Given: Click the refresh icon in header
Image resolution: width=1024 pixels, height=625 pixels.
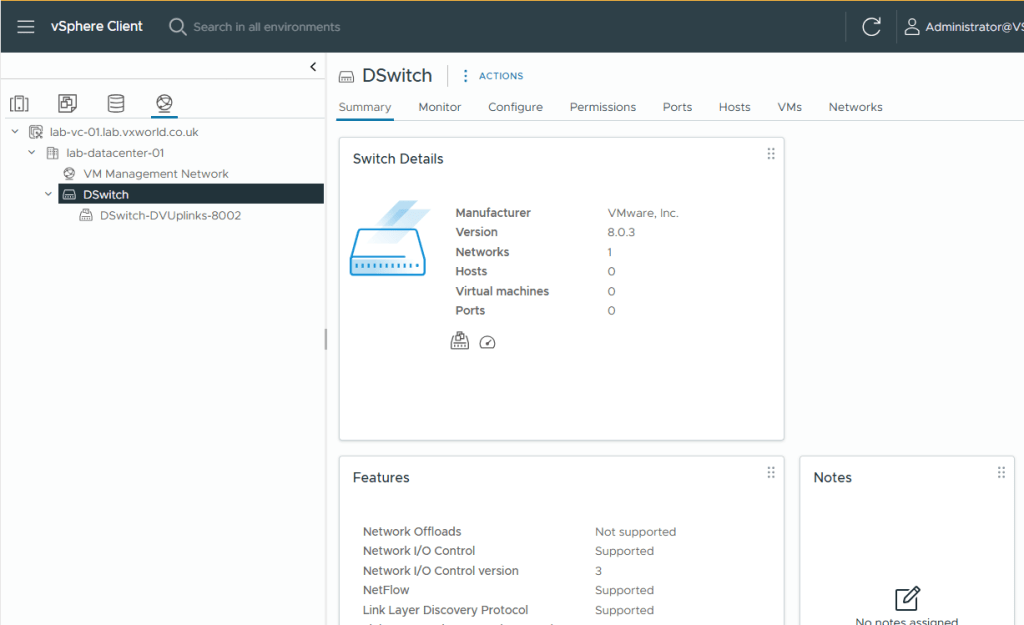Looking at the screenshot, I should [x=871, y=27].
